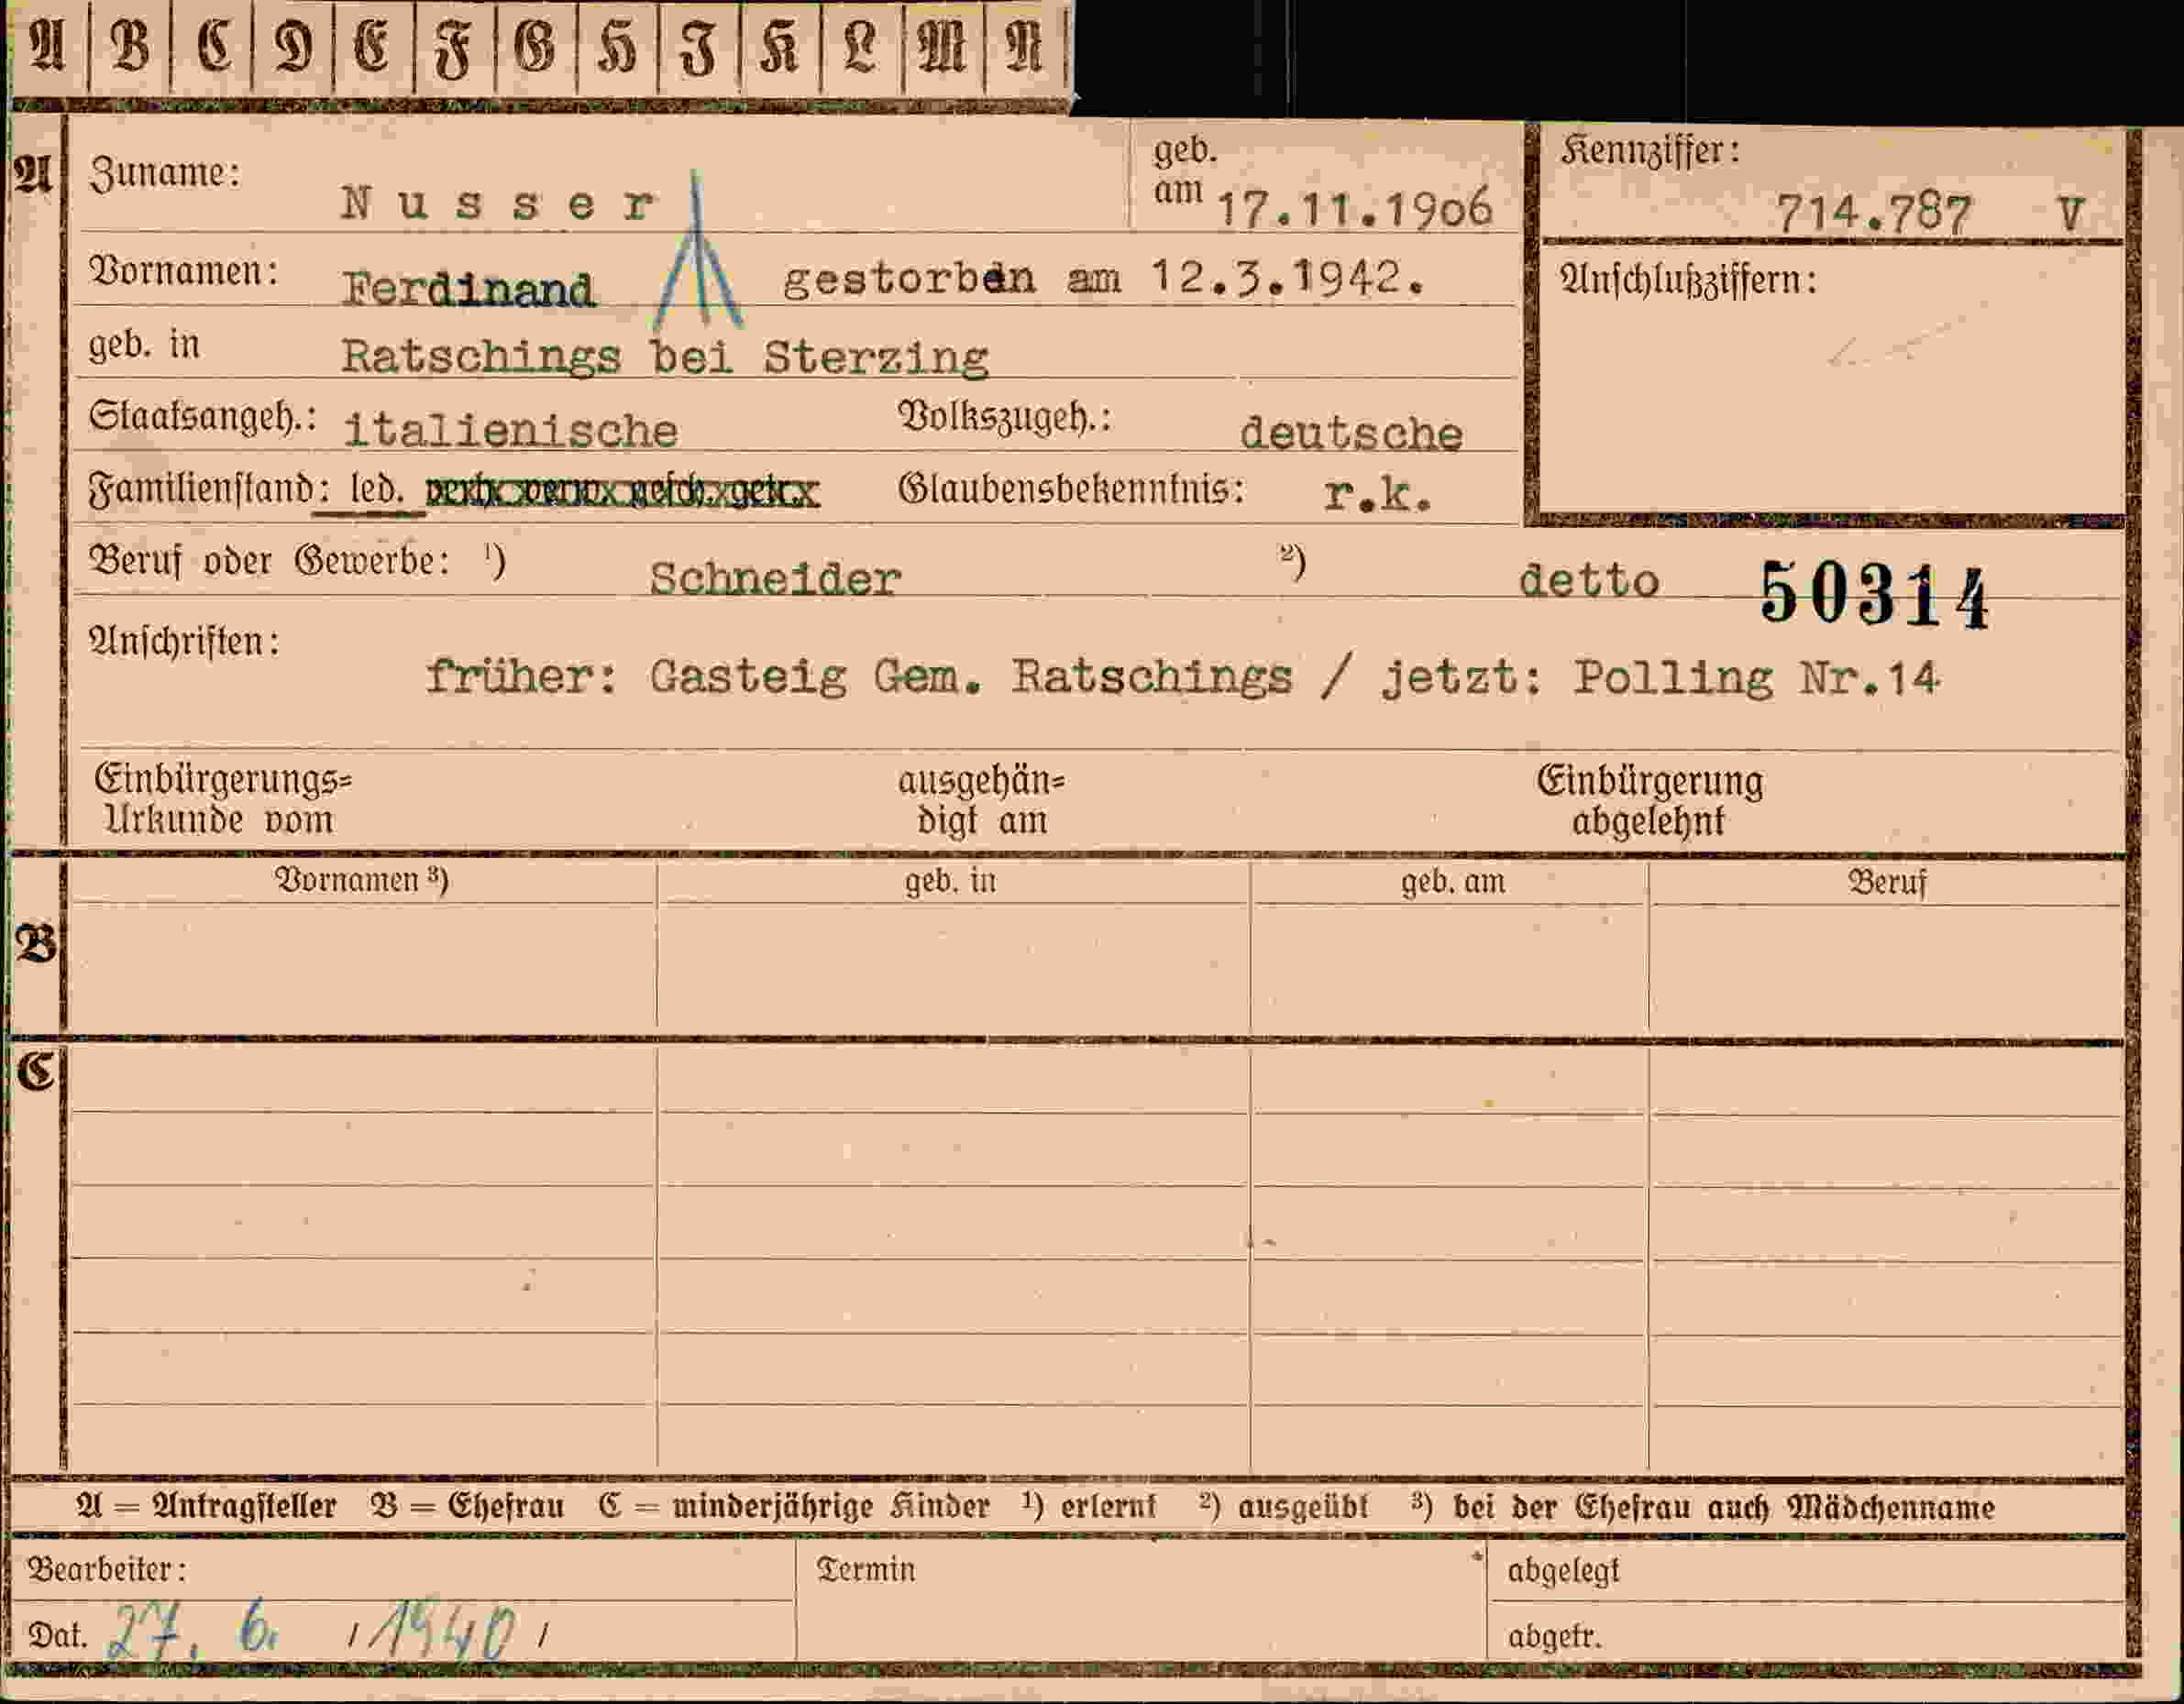Click the 'Anschriften:' label
The image size is (2184, 1704).
pyautogui.click(x=184, y=642)
